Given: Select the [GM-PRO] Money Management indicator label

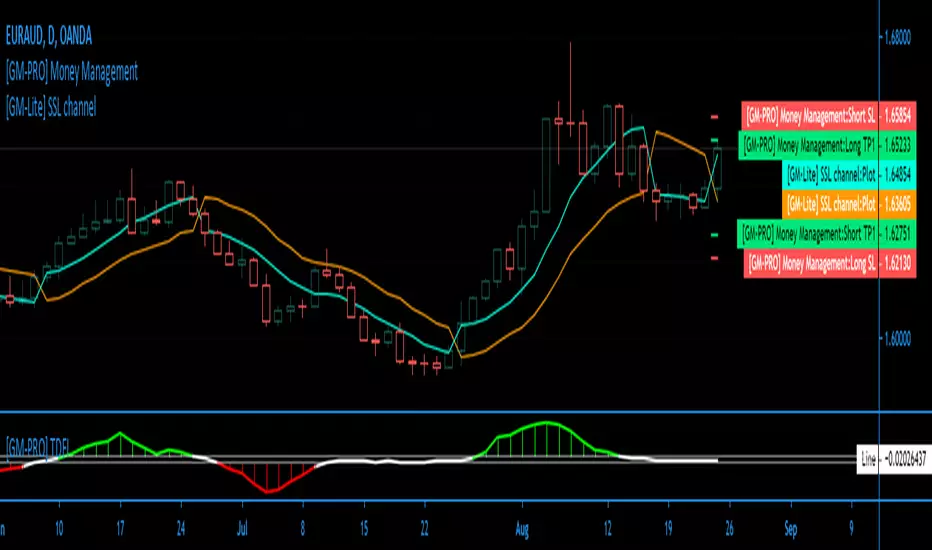Looking at the screenshot, I should [x=71, y=72].
